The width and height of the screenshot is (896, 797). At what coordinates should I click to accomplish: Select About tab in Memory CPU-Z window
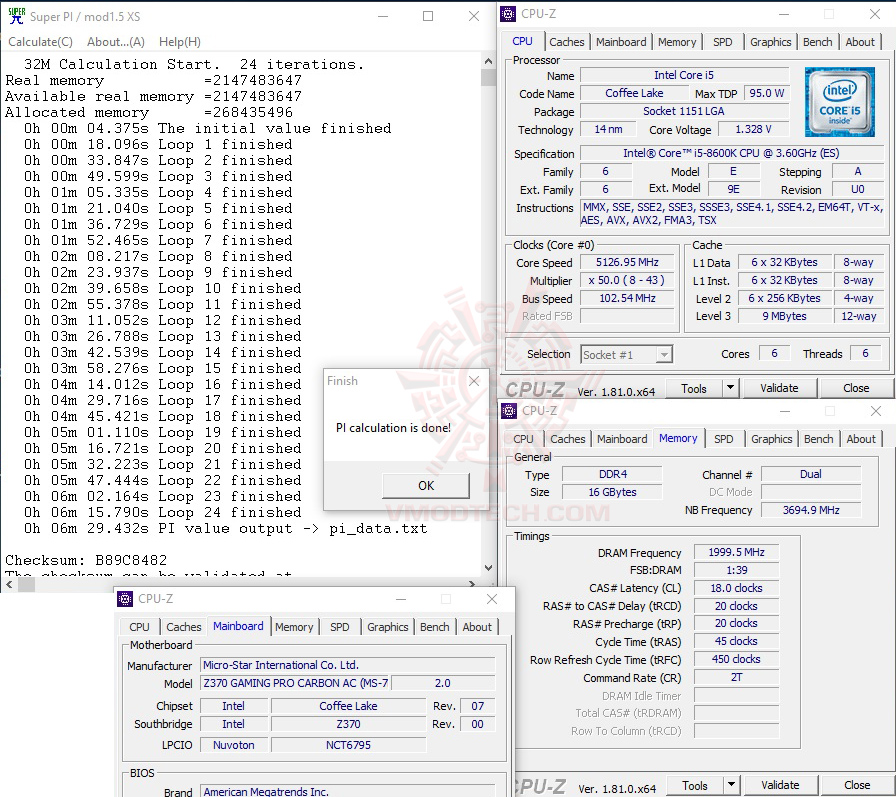[861, 439]
